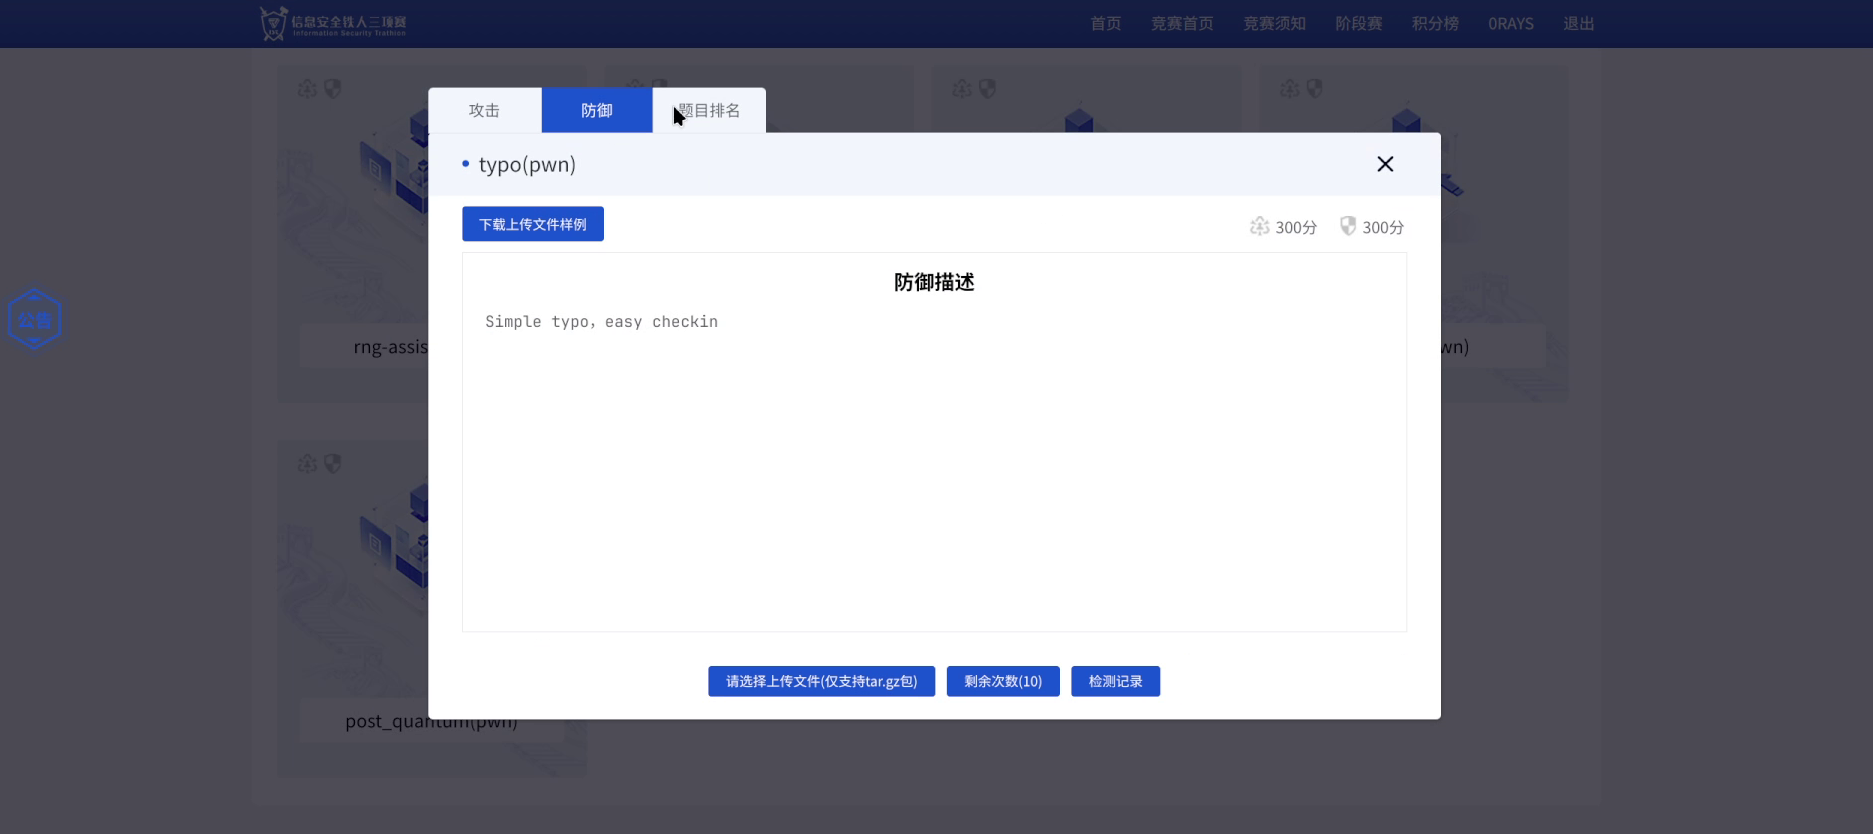
Task: Click the 剩余次数(10) button
Action: tap(1002, 681)
